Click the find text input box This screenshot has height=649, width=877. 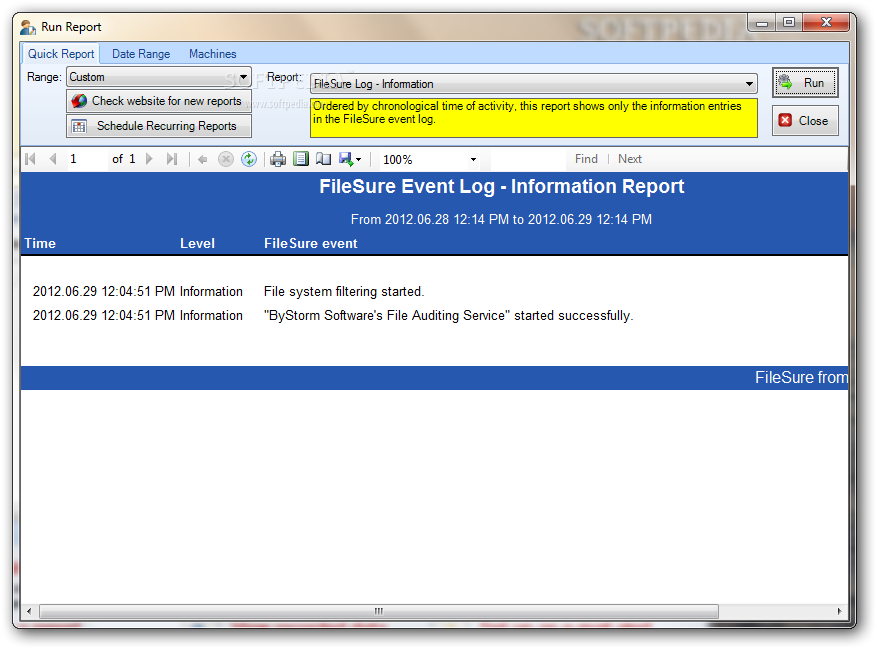tap(529, 159)
